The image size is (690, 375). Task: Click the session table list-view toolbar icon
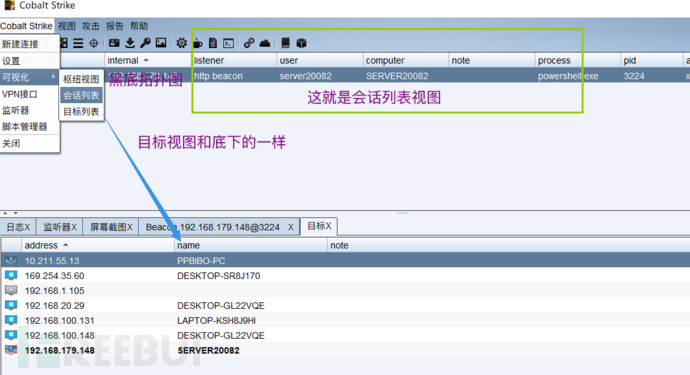78,43
